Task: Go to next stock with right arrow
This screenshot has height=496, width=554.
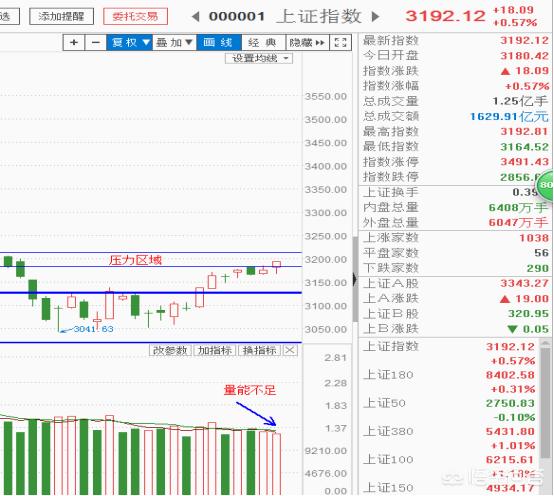Action: (x=376, y=17)
